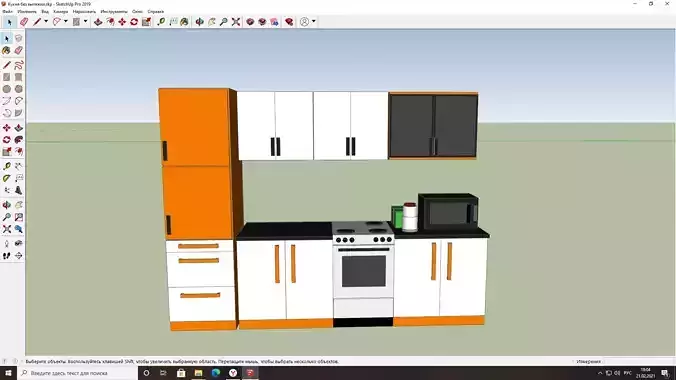
Task: Select the 3D Text tool in the left toolset
Action: click(x=19, y=190)
